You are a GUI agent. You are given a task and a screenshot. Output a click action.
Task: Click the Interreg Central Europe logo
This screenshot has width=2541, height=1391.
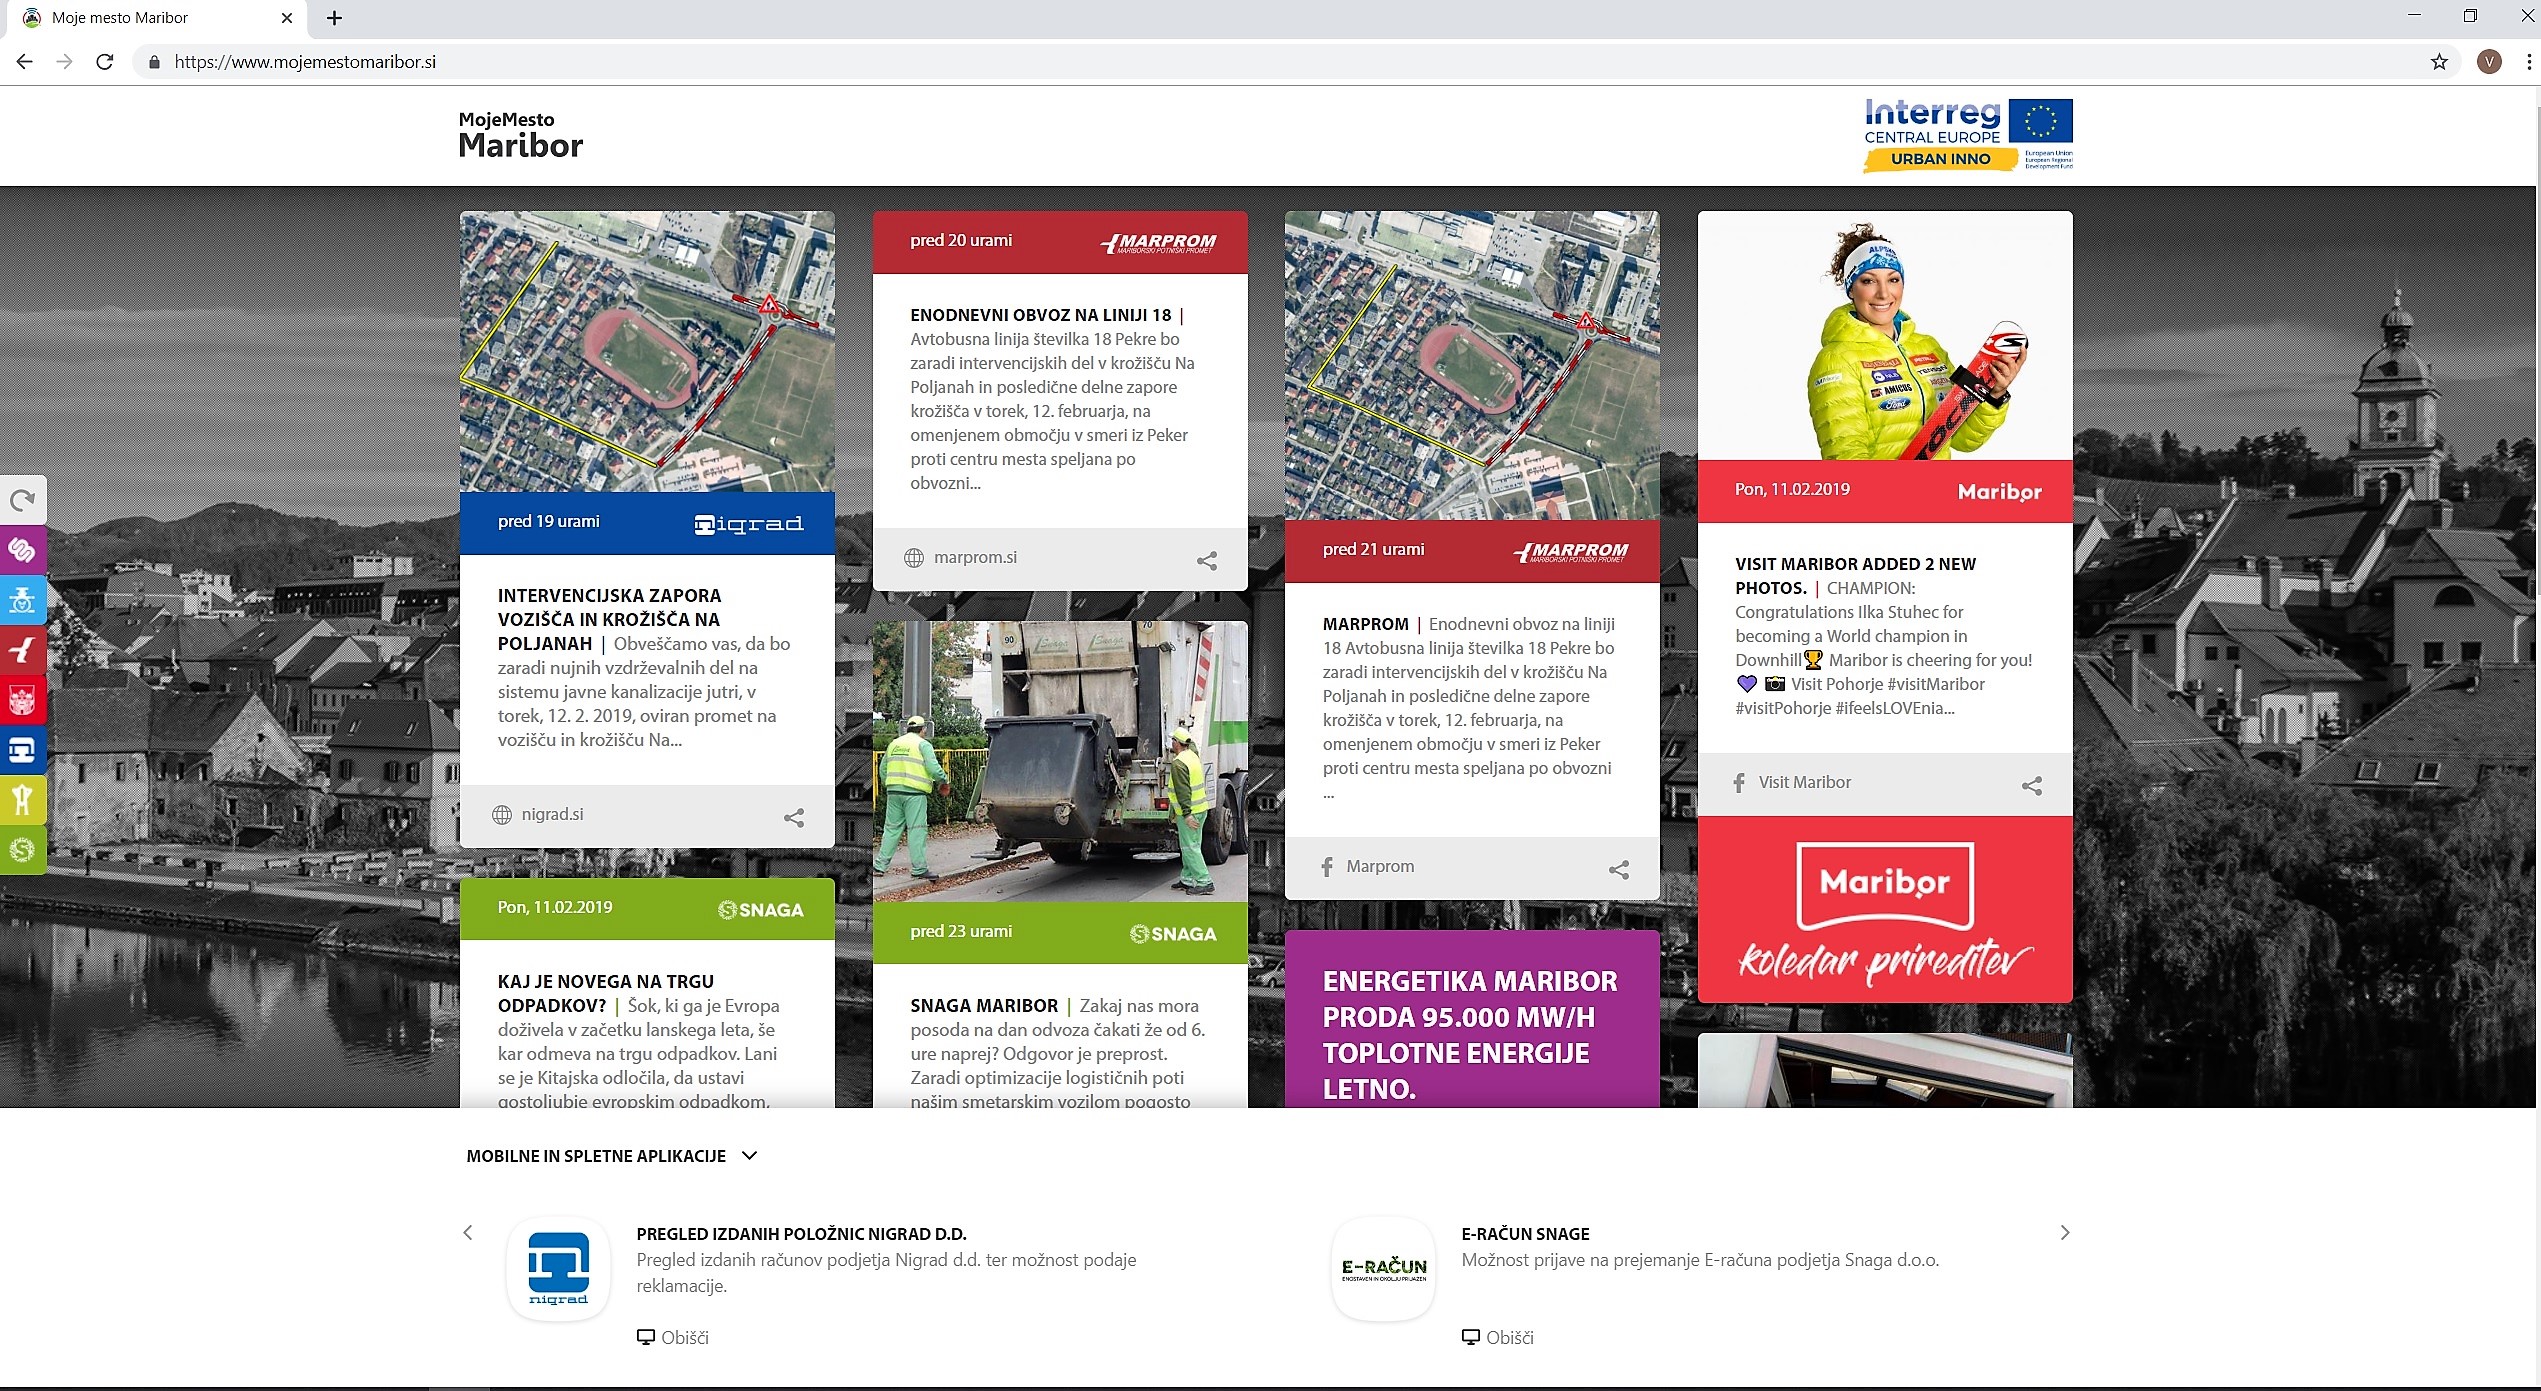(1967, 135)
